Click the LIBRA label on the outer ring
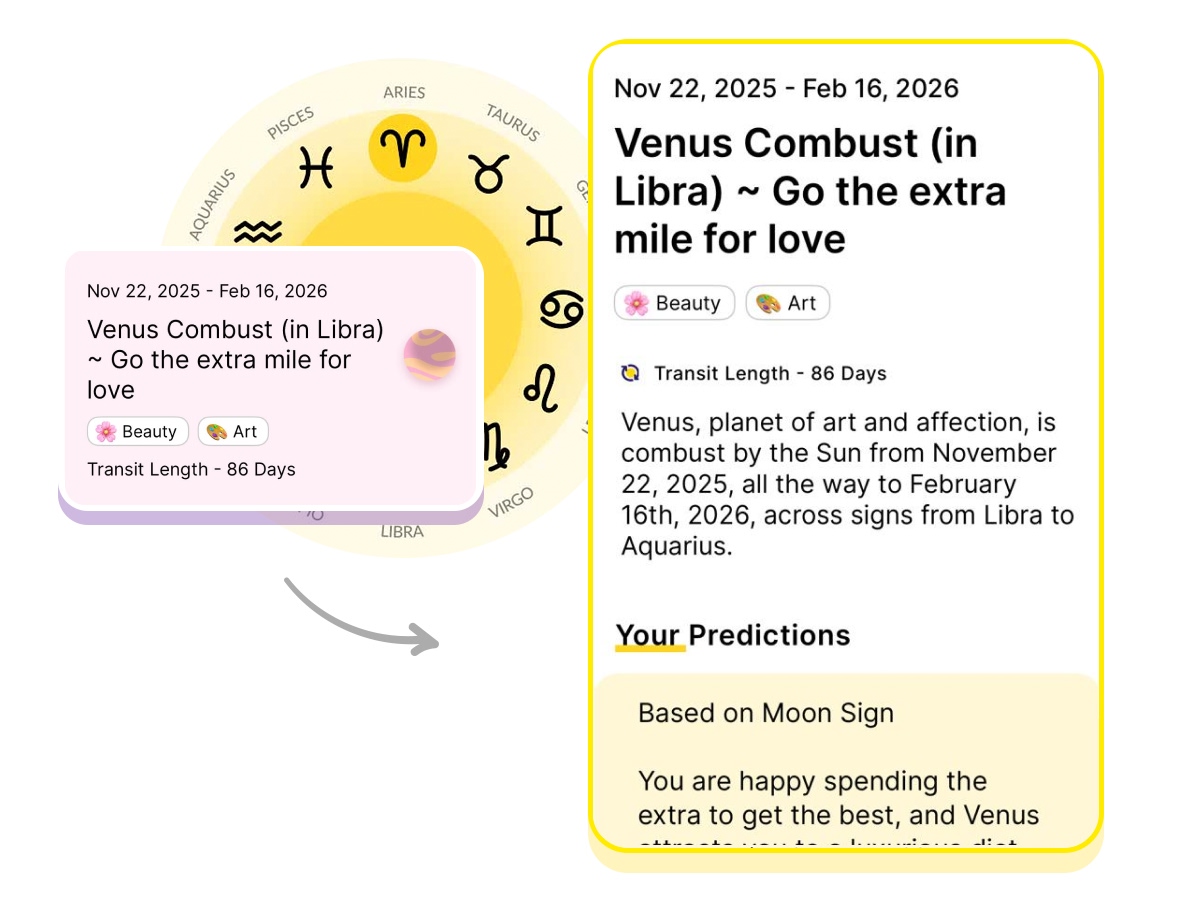Screen dimensions: 1200x900 click(402, 532)
